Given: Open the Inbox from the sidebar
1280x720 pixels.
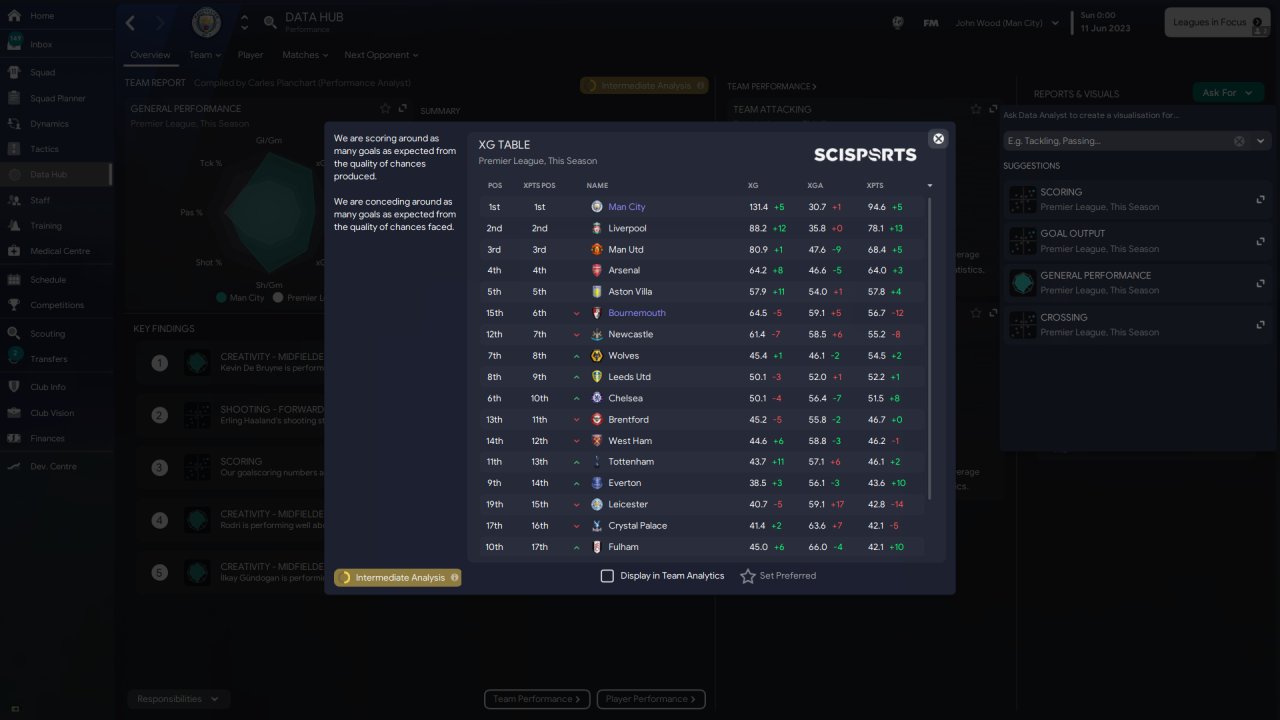Looking at the screenshot, I should pos(42,44).
